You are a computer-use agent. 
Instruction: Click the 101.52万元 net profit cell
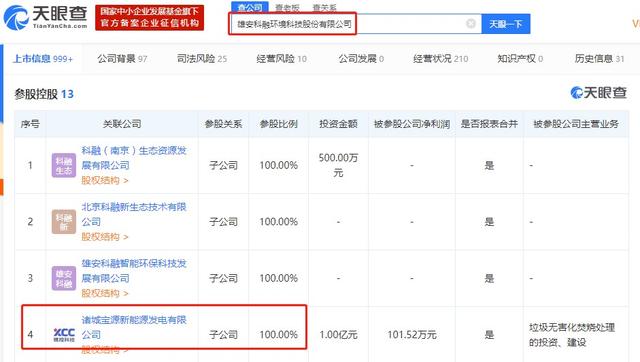pos(412,335)
